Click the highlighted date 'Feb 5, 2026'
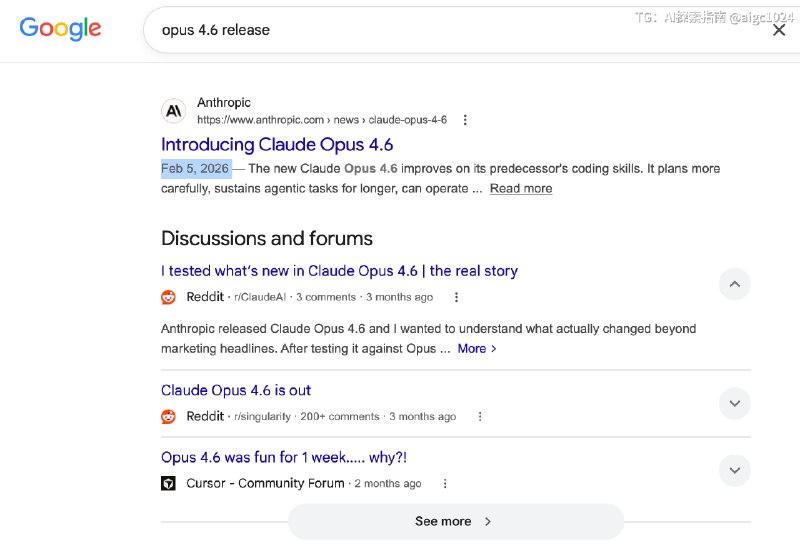This screenshot has width=800, height=560. coord(196,169)
